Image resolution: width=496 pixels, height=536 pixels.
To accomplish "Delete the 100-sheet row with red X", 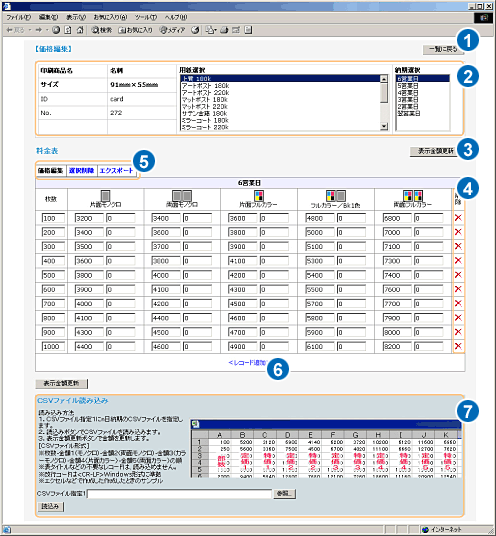I will coord(458,218).
